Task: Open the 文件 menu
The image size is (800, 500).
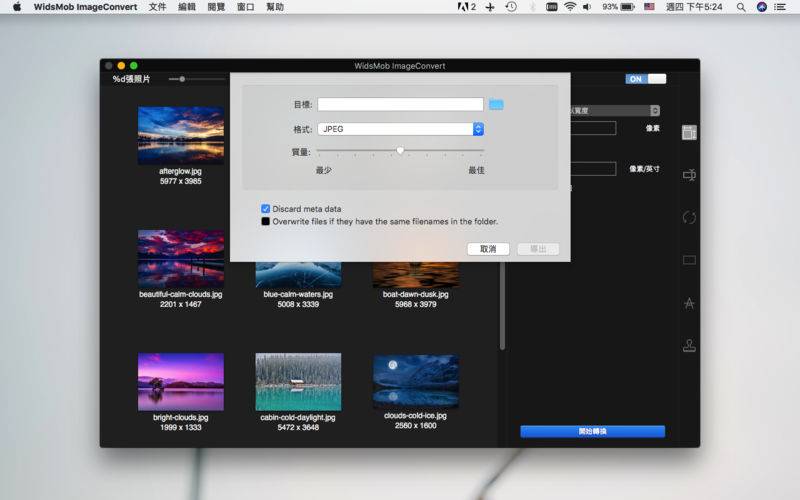Action: [x=158, y=7]
